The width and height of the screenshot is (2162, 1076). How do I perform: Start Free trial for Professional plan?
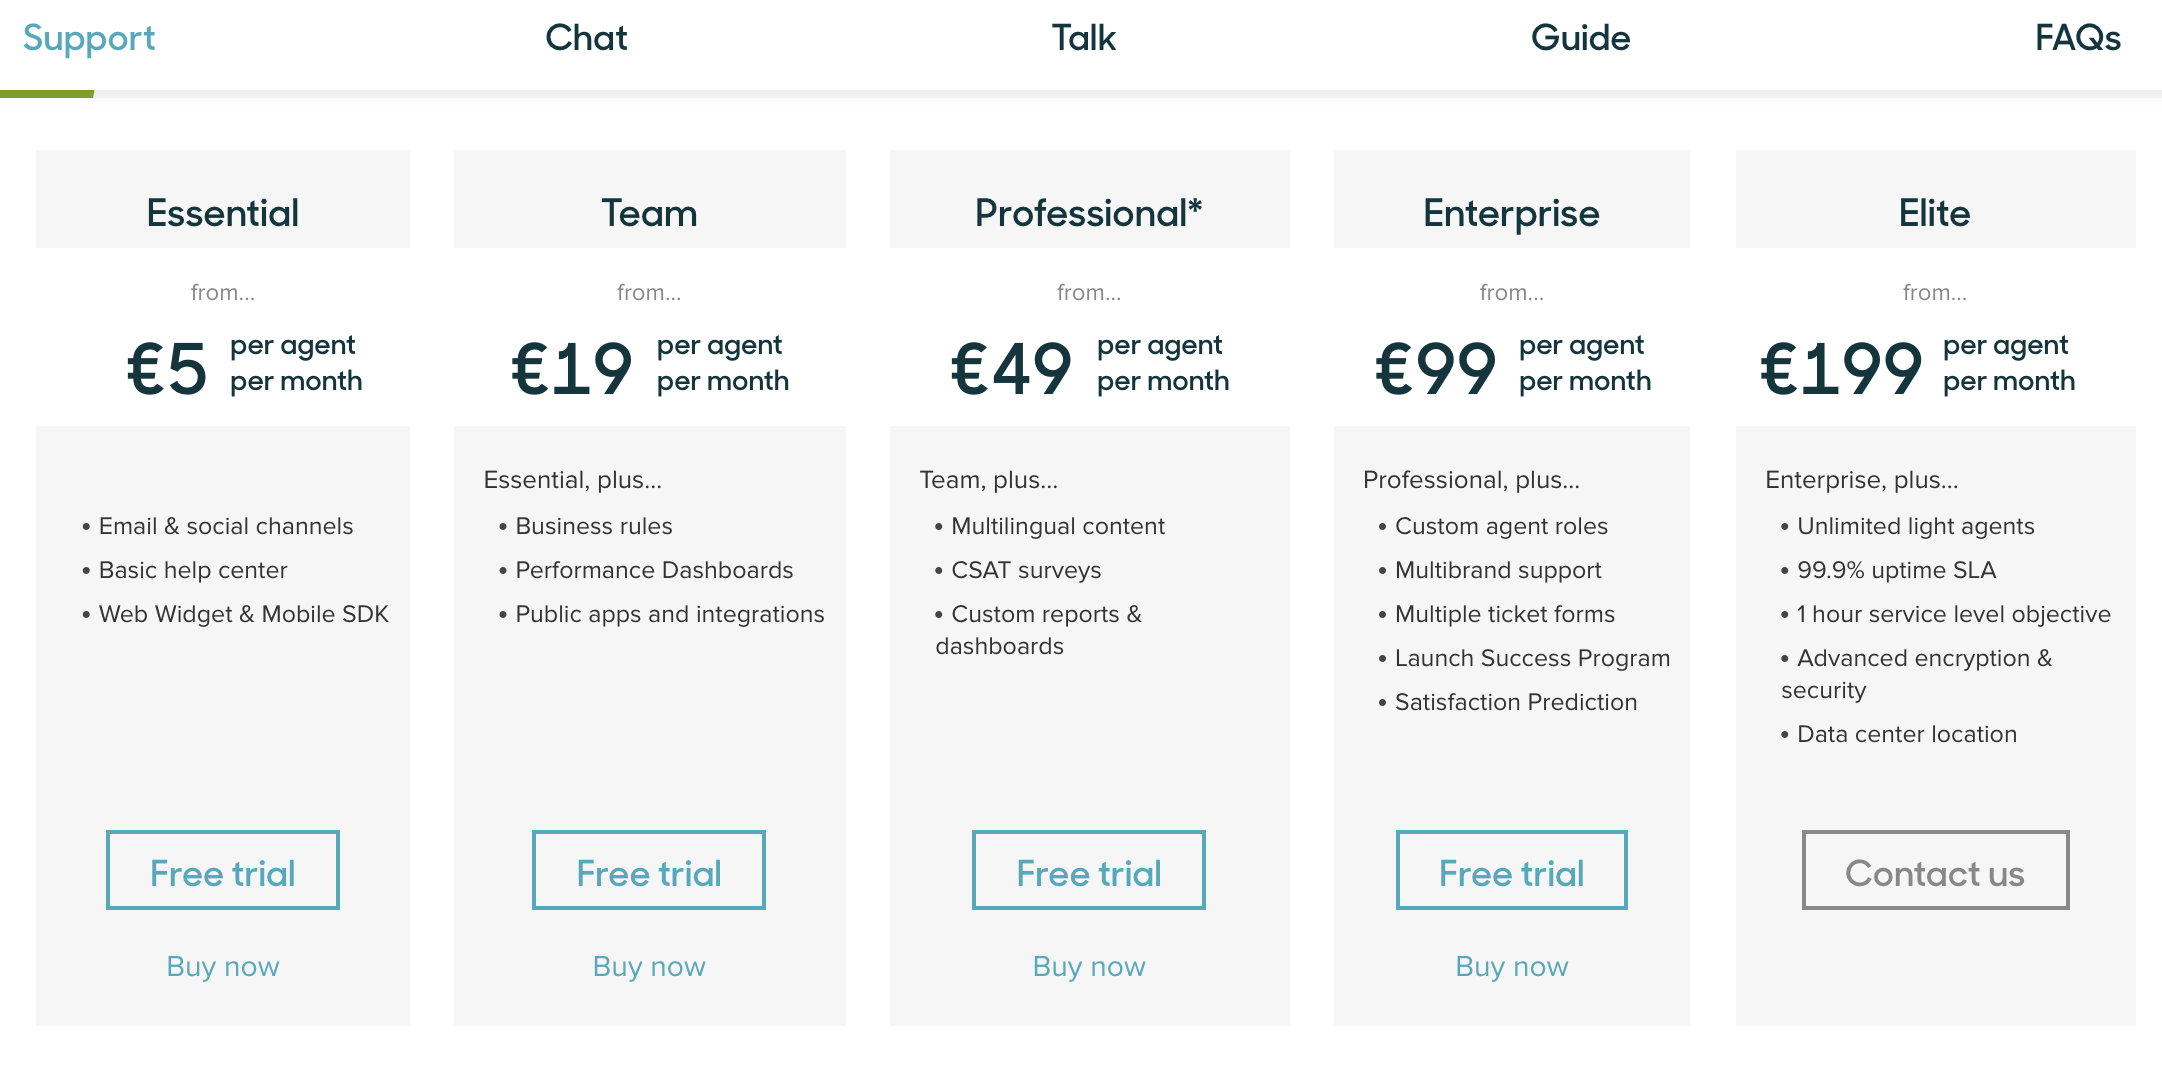pos(1089,871)
